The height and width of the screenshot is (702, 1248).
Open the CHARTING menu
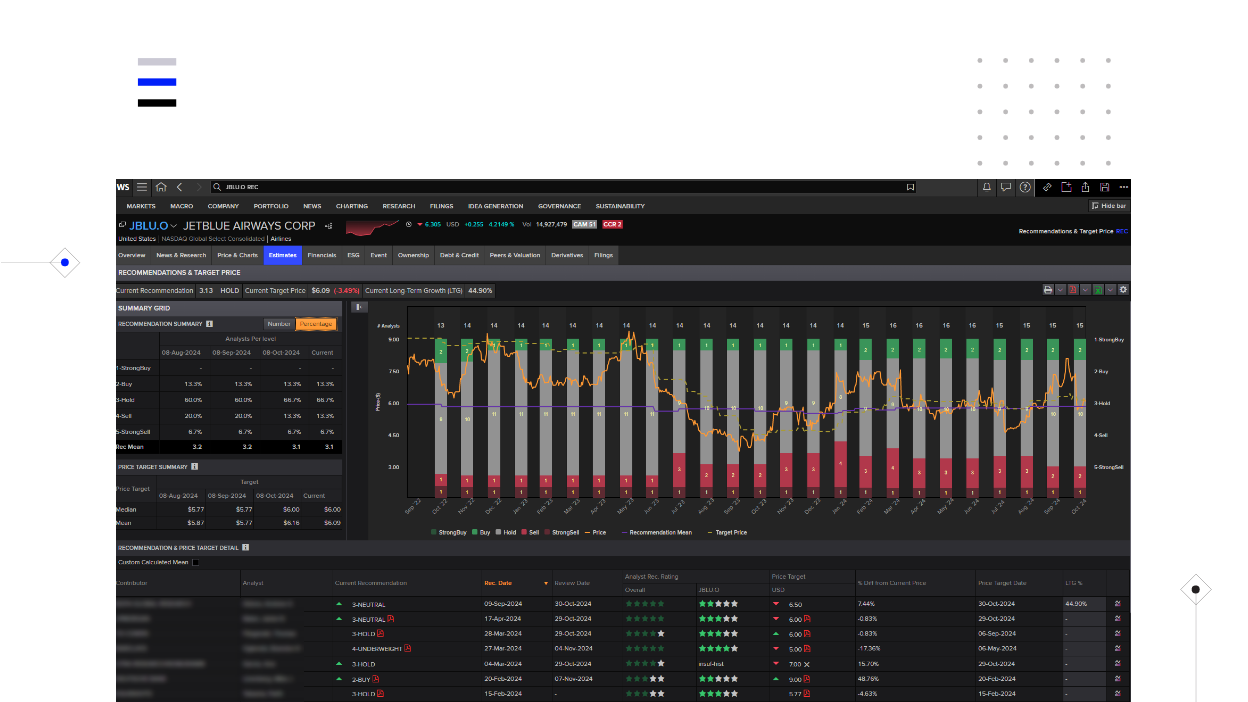[x=352, y=206]
